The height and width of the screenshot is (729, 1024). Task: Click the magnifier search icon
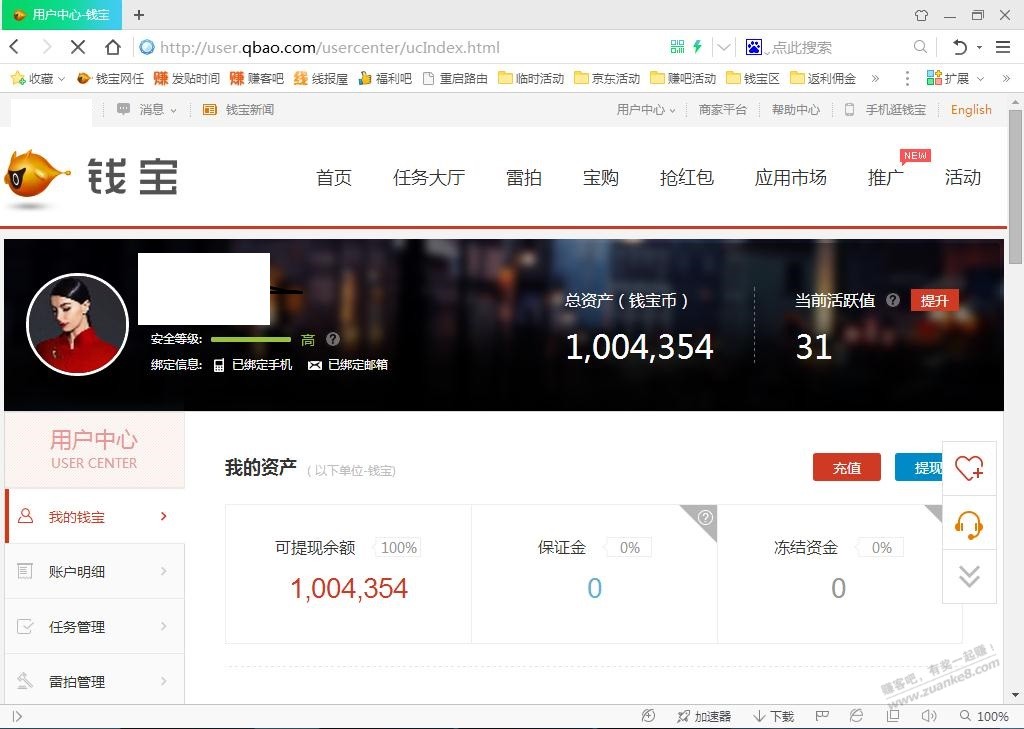920,47
